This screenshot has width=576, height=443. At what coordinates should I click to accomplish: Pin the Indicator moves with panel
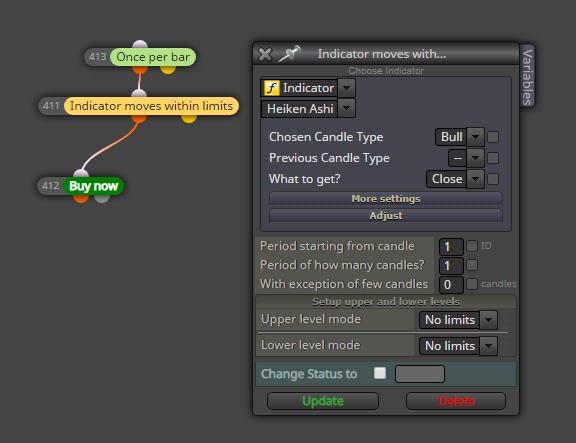tap(289, 54)
